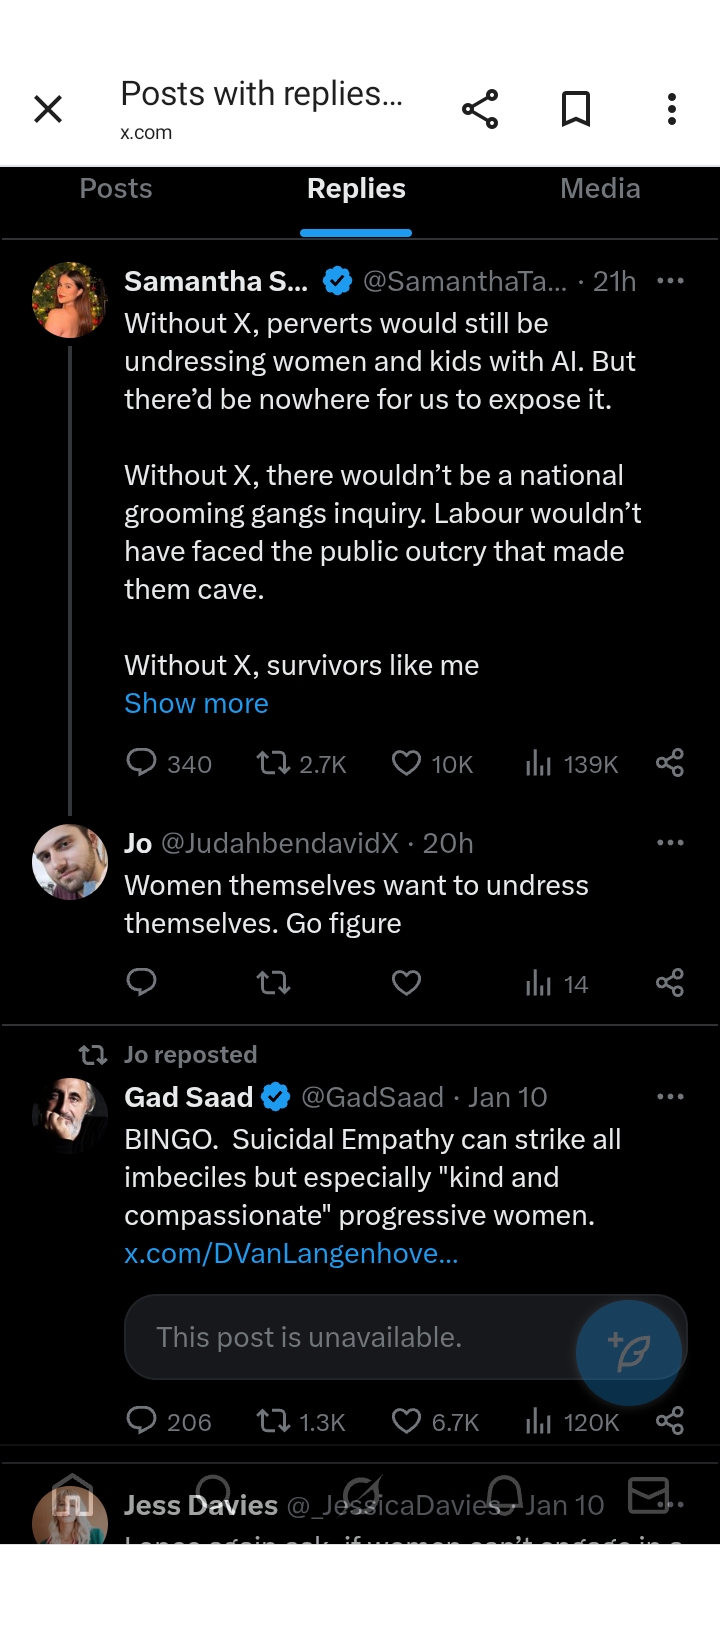The image size is (720, 1640).
Task: Reply to Jo's comment
Action: coord(141,984)
